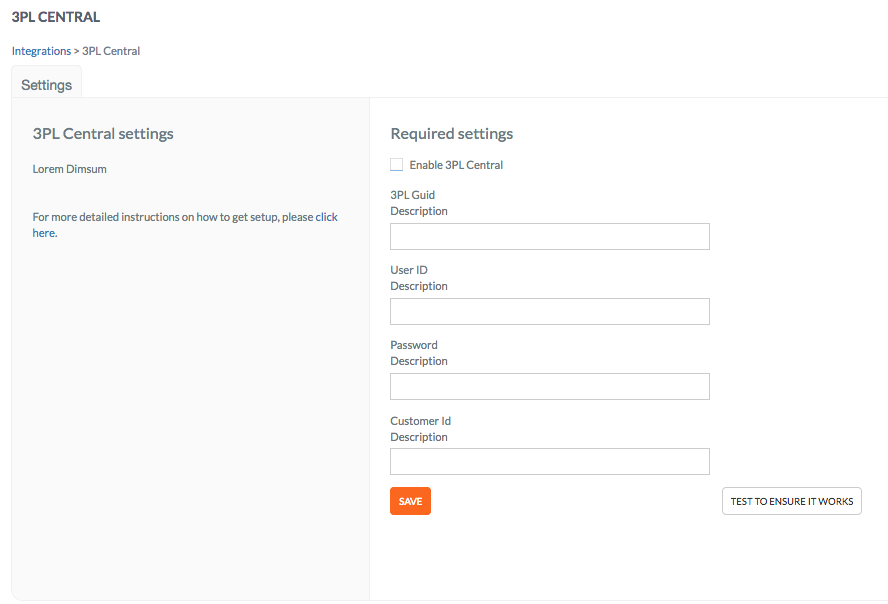Click the 'Enable 3PL Central' label text

(456, 165)
